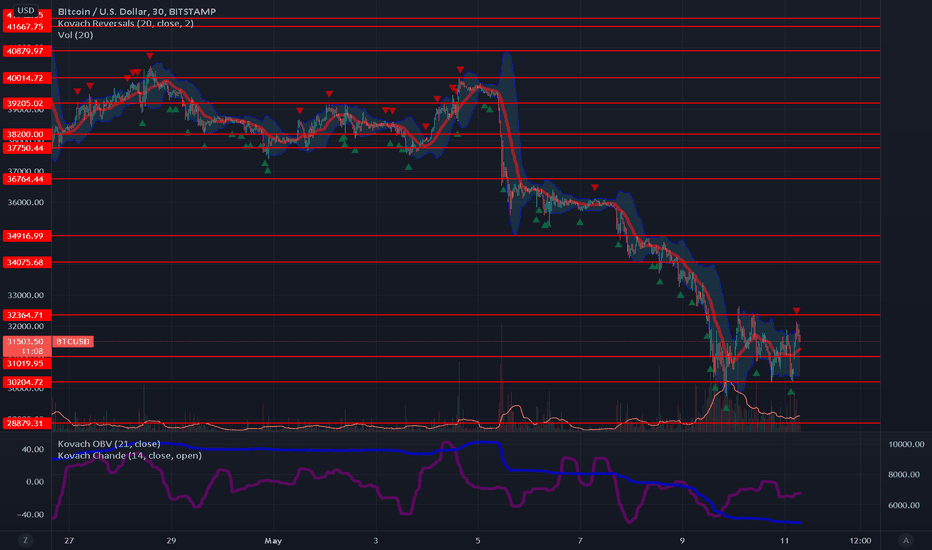Viewport: 932px width, 550px height.
Task: Select the 32364.71 price level label
Action: point(27,315)
